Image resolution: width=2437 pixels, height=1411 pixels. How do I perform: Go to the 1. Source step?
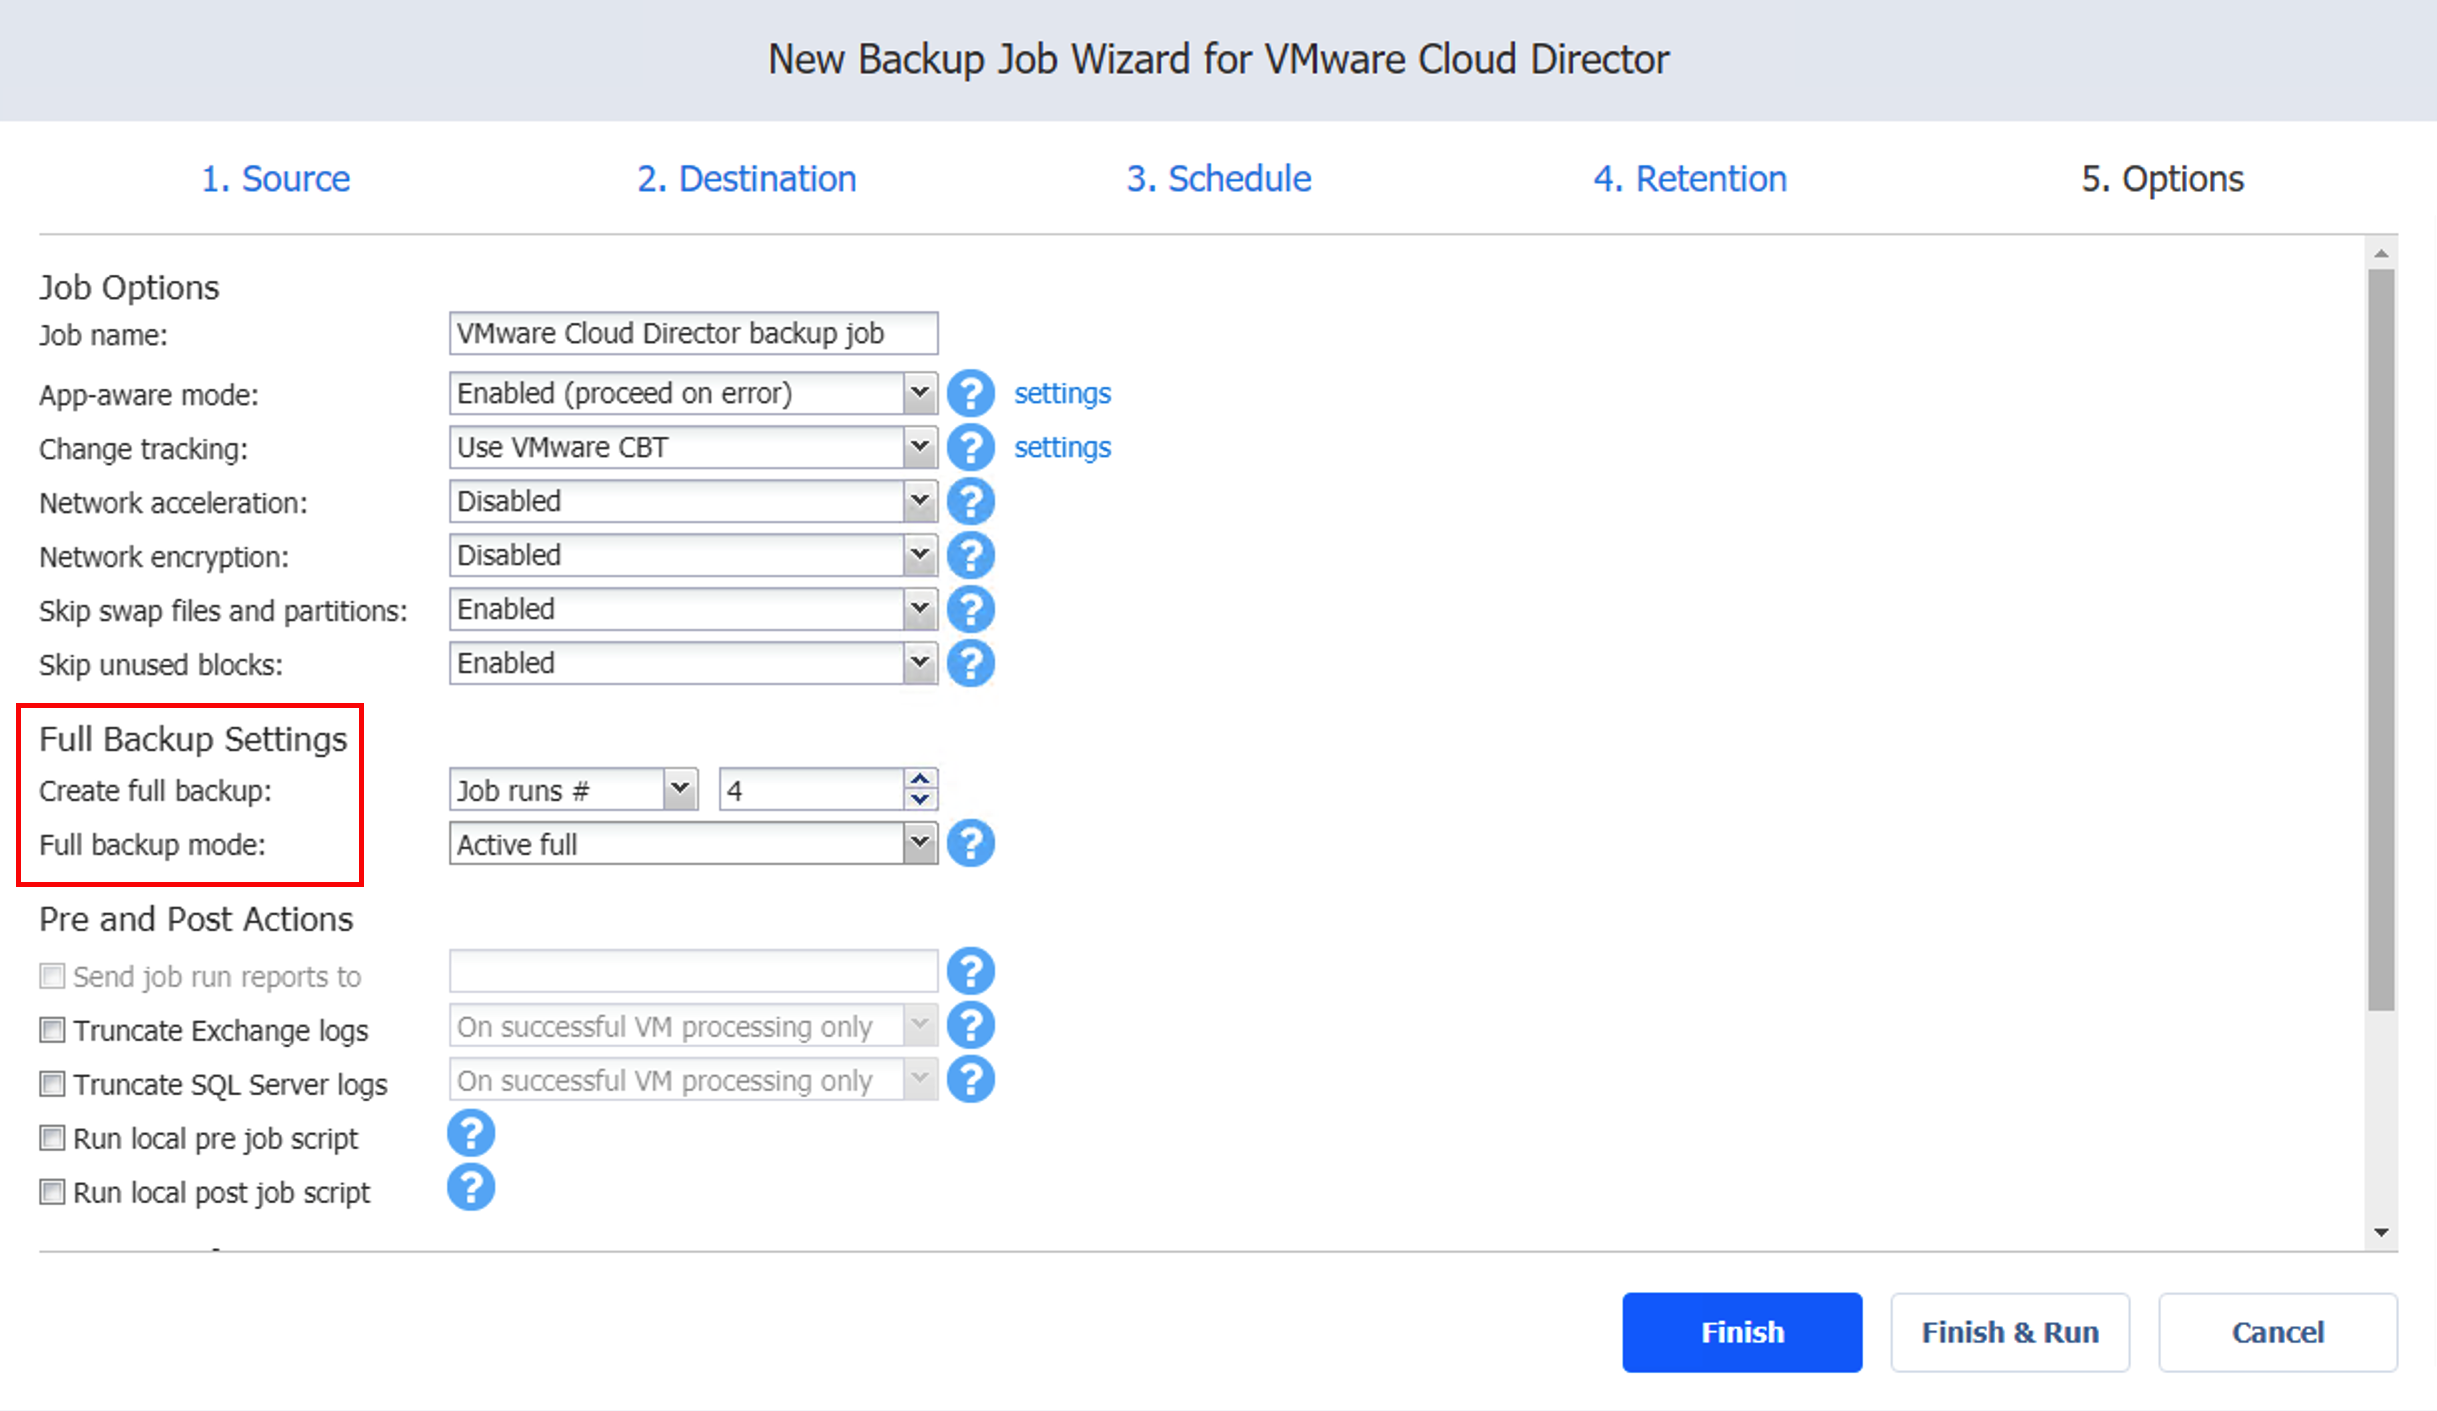(x=276, y=179)
